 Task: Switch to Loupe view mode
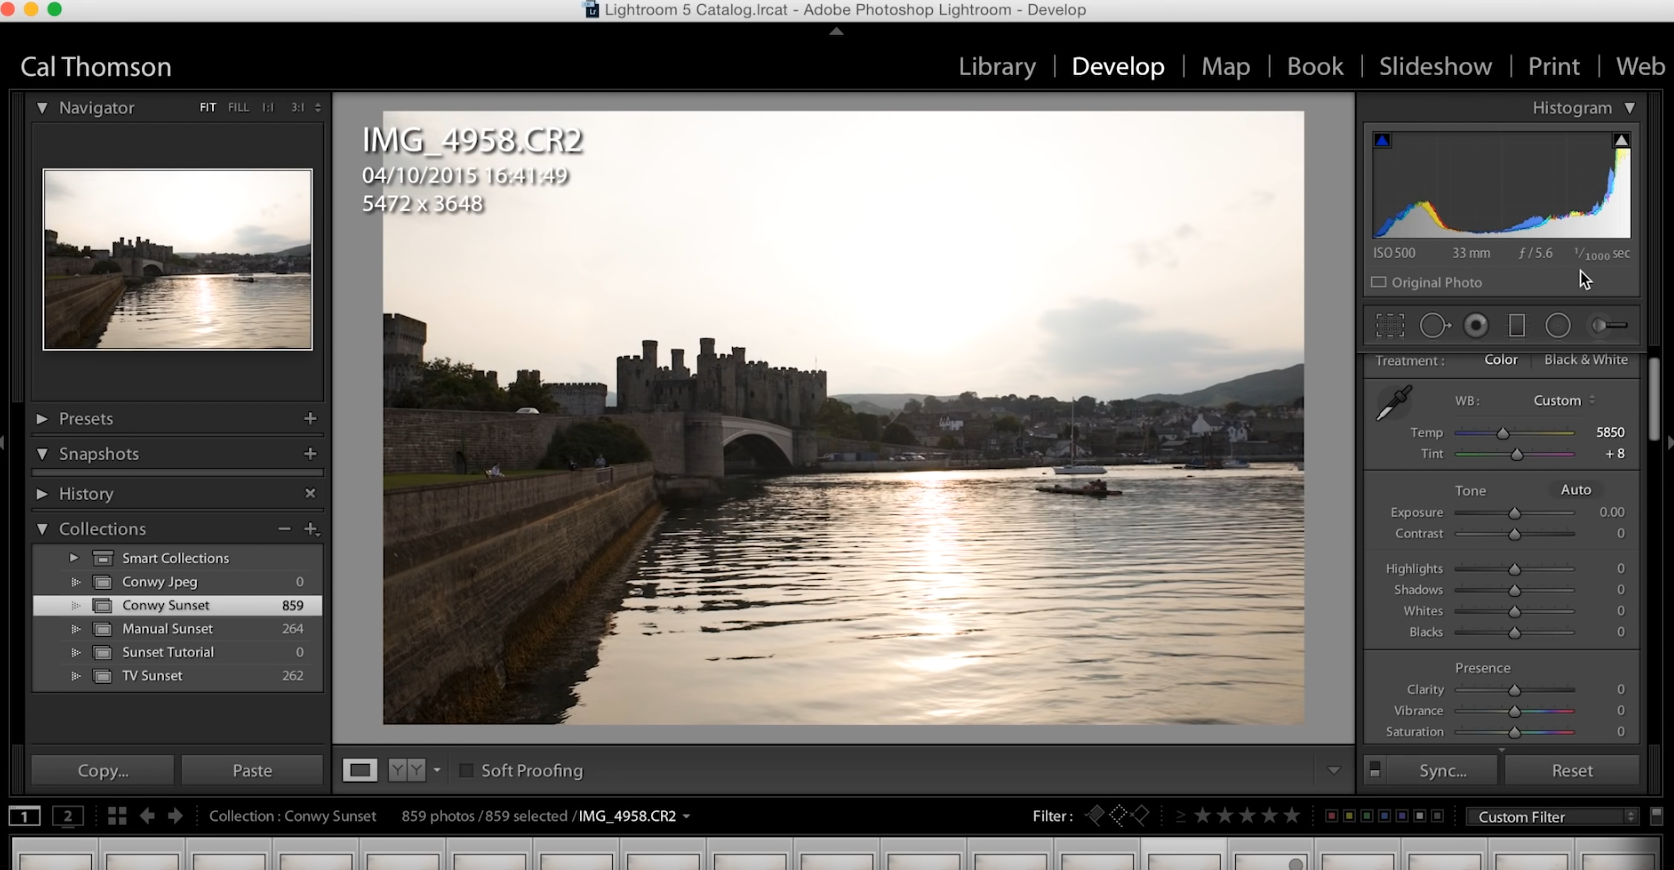[x=360, y=770]
